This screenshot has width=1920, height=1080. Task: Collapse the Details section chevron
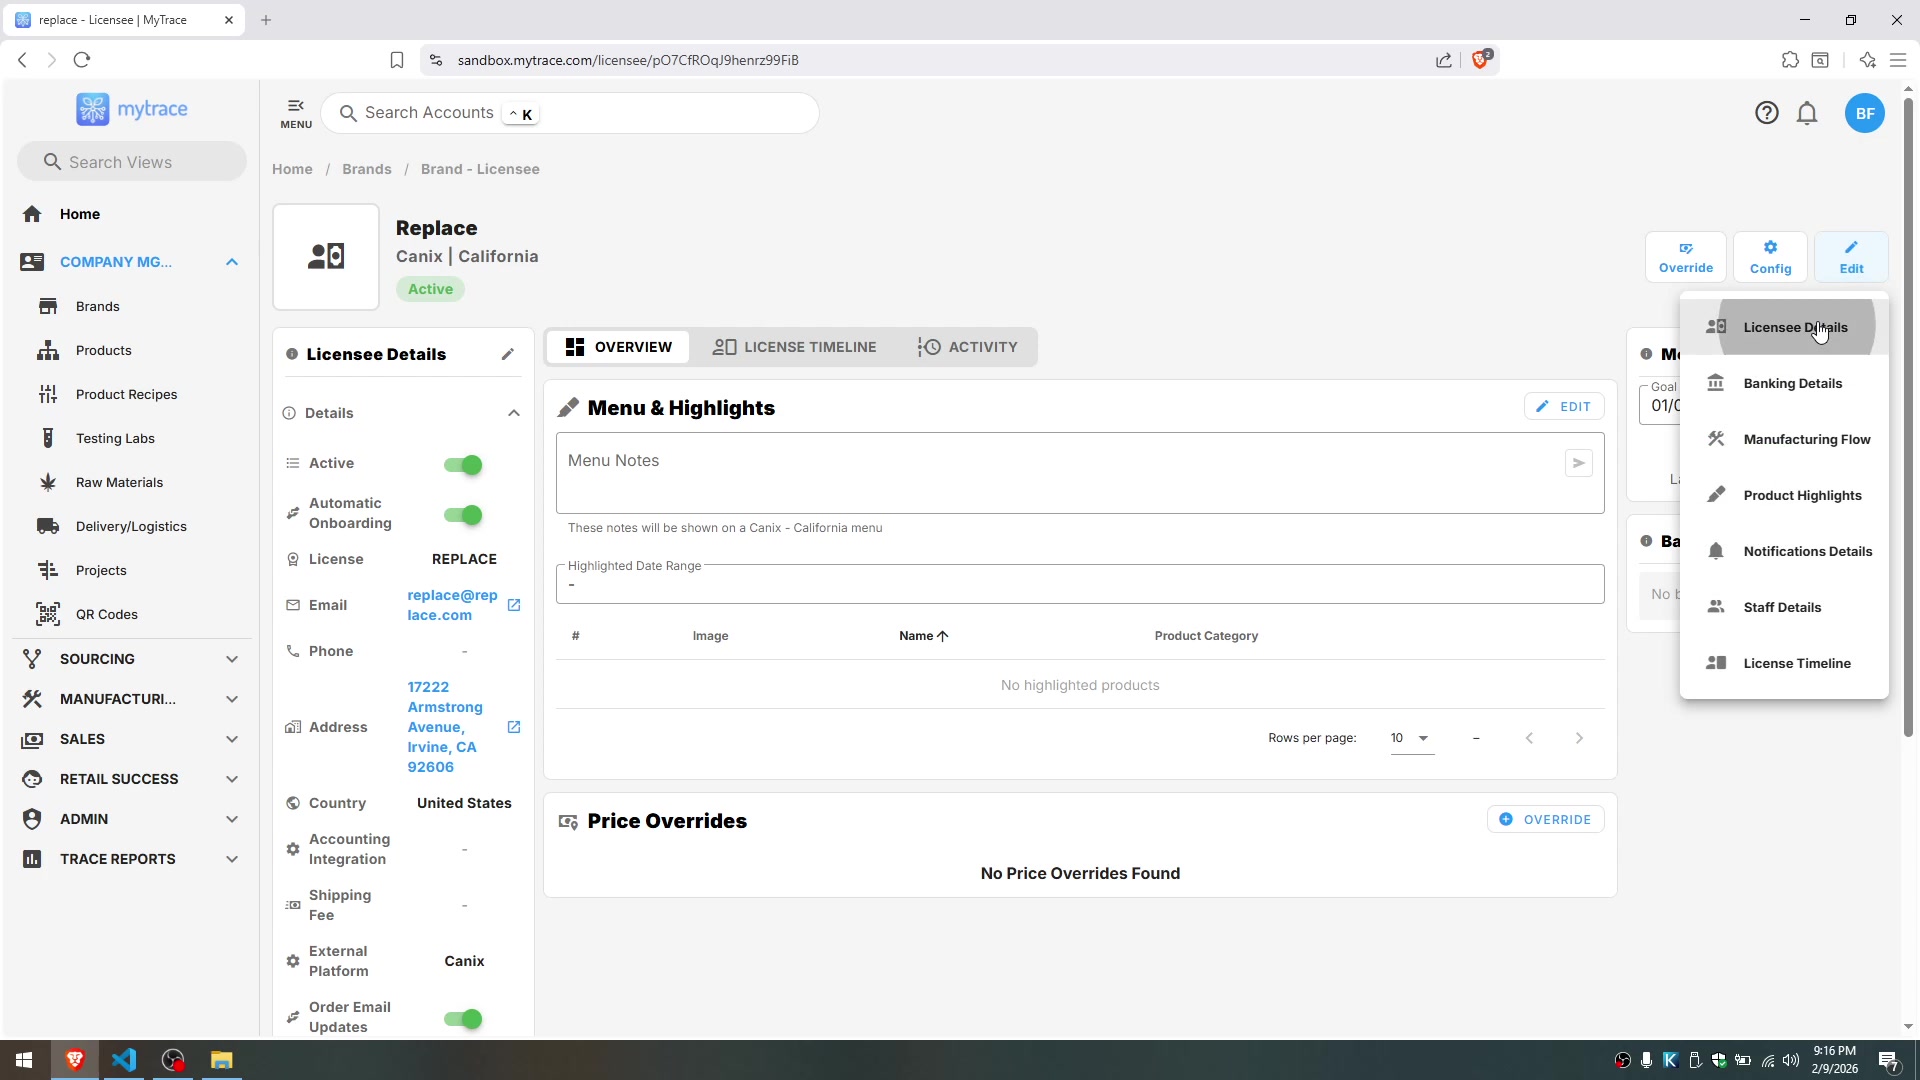pyautogui.click(x=514, y=413)
